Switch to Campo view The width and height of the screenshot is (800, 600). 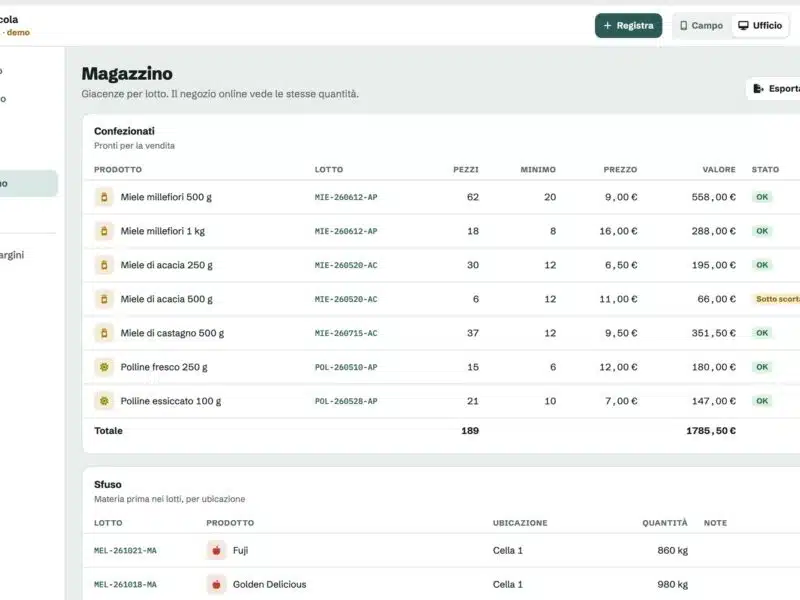pyautogui.click(x=702, y=26)
